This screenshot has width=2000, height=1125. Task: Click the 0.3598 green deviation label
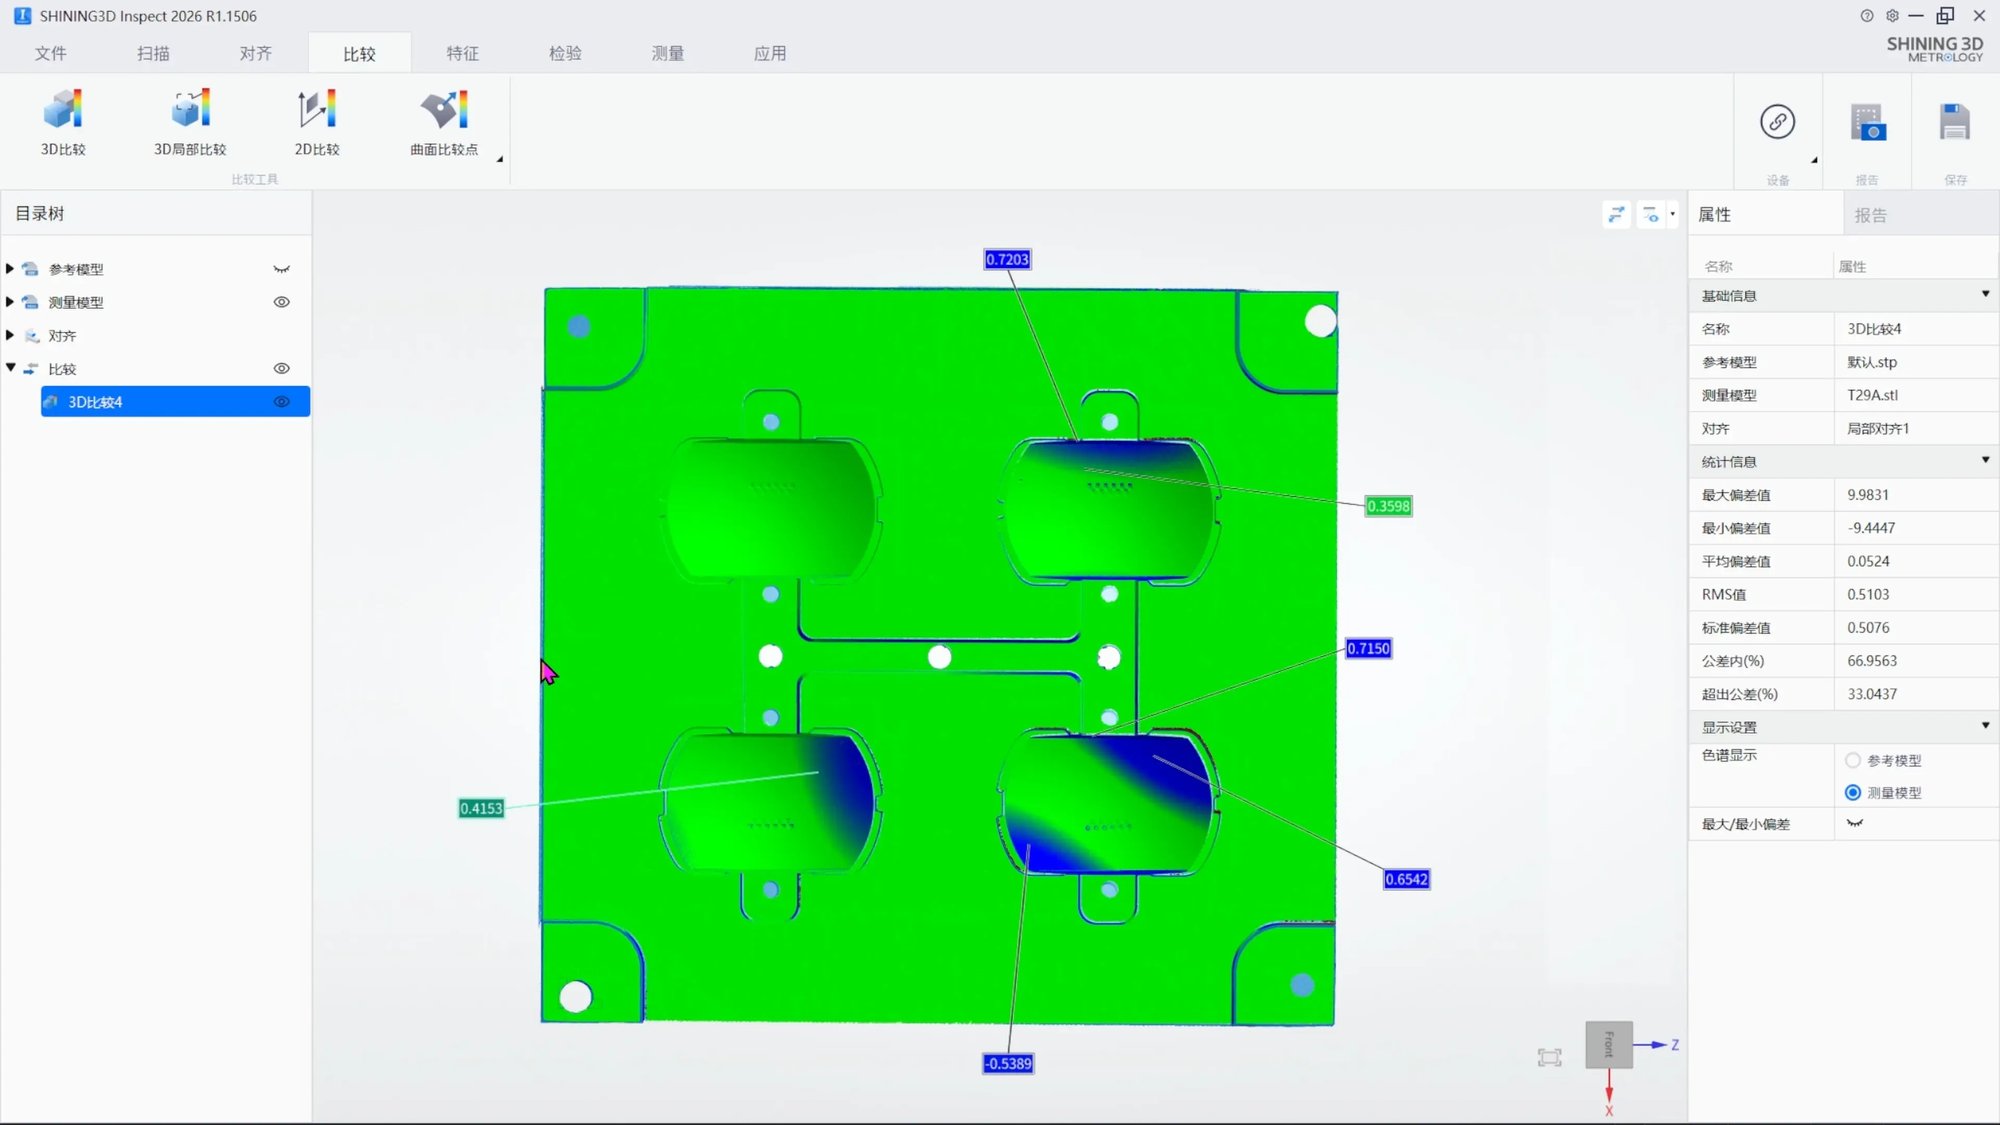[1388, 506]
